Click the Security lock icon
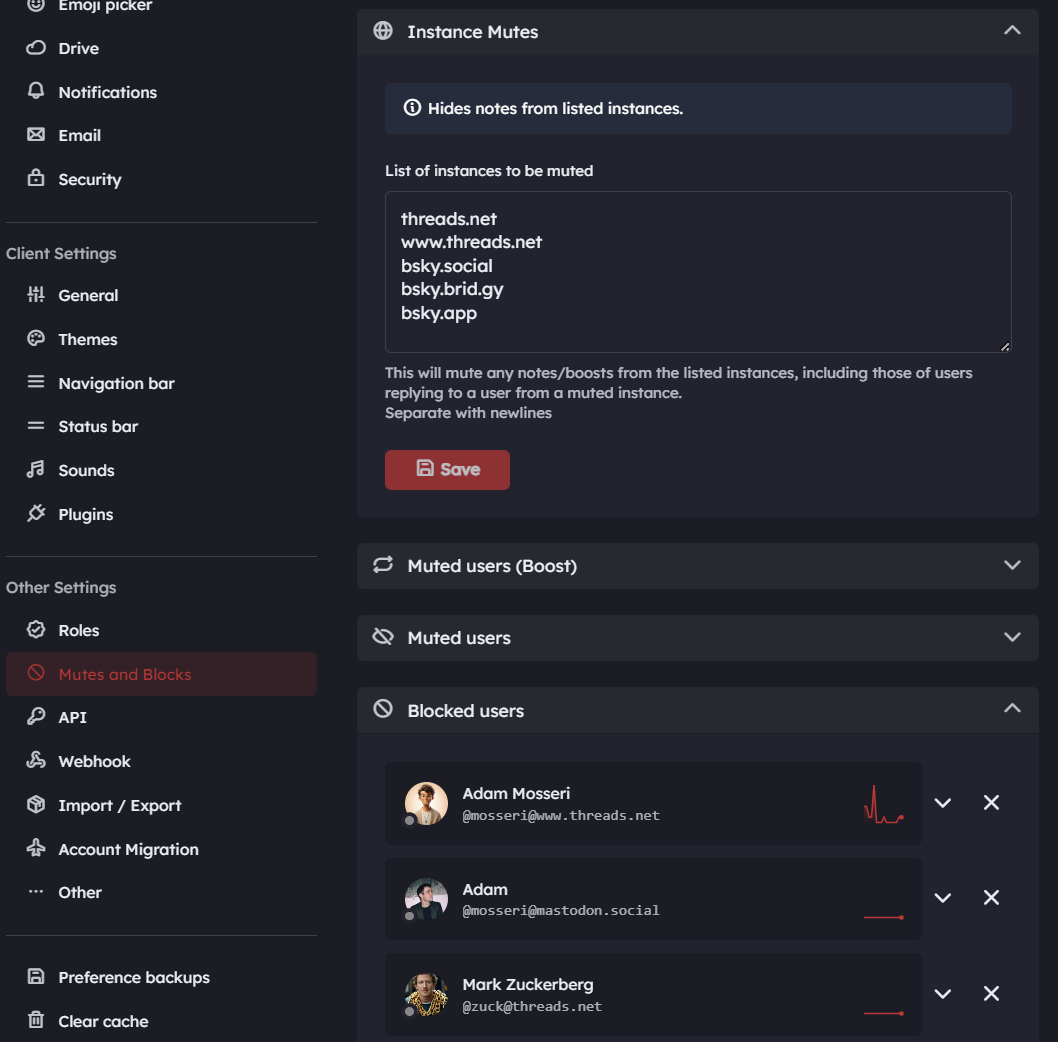Viewport: 1058px width, 1042px height. (x=36, y=179)
